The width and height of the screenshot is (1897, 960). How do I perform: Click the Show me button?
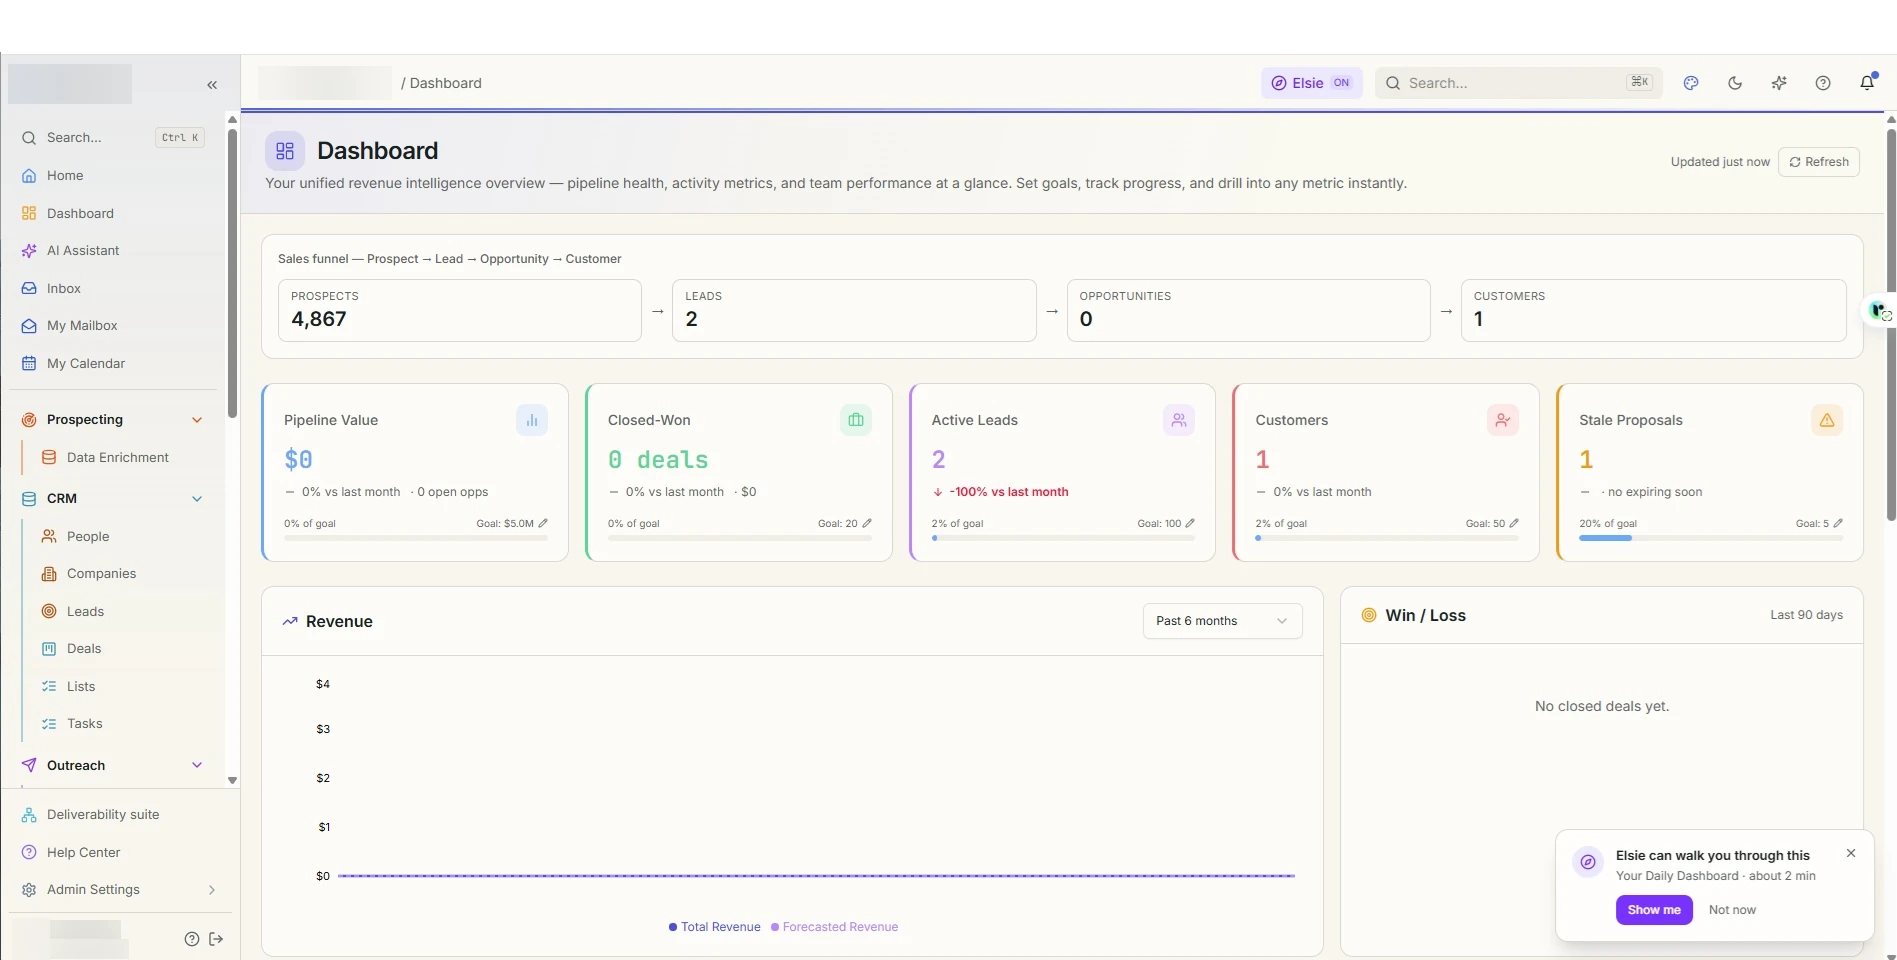pyautogui.click(x=1654, y=910)
